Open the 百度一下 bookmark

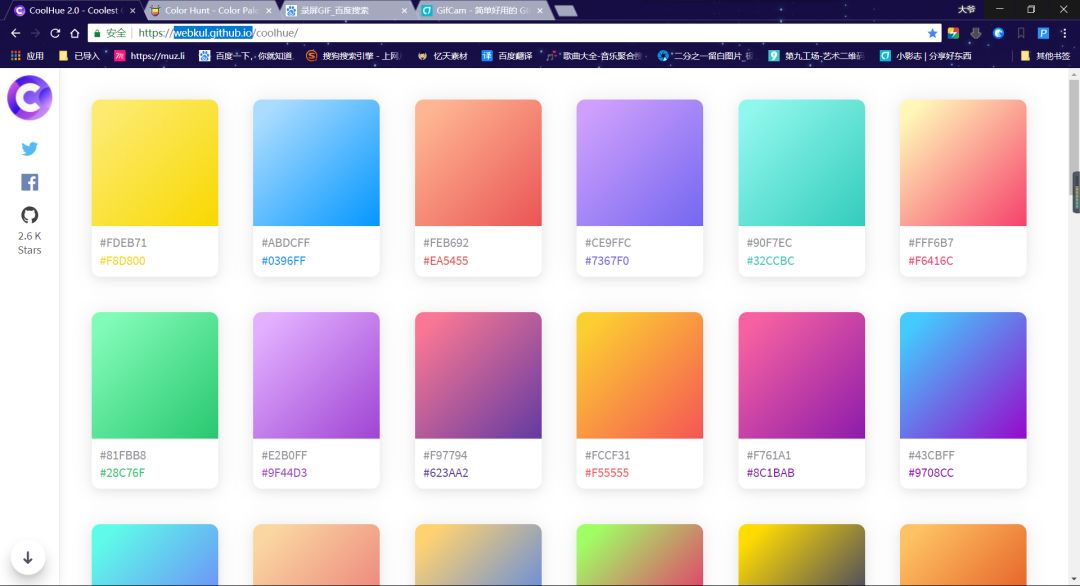(246, 56)
